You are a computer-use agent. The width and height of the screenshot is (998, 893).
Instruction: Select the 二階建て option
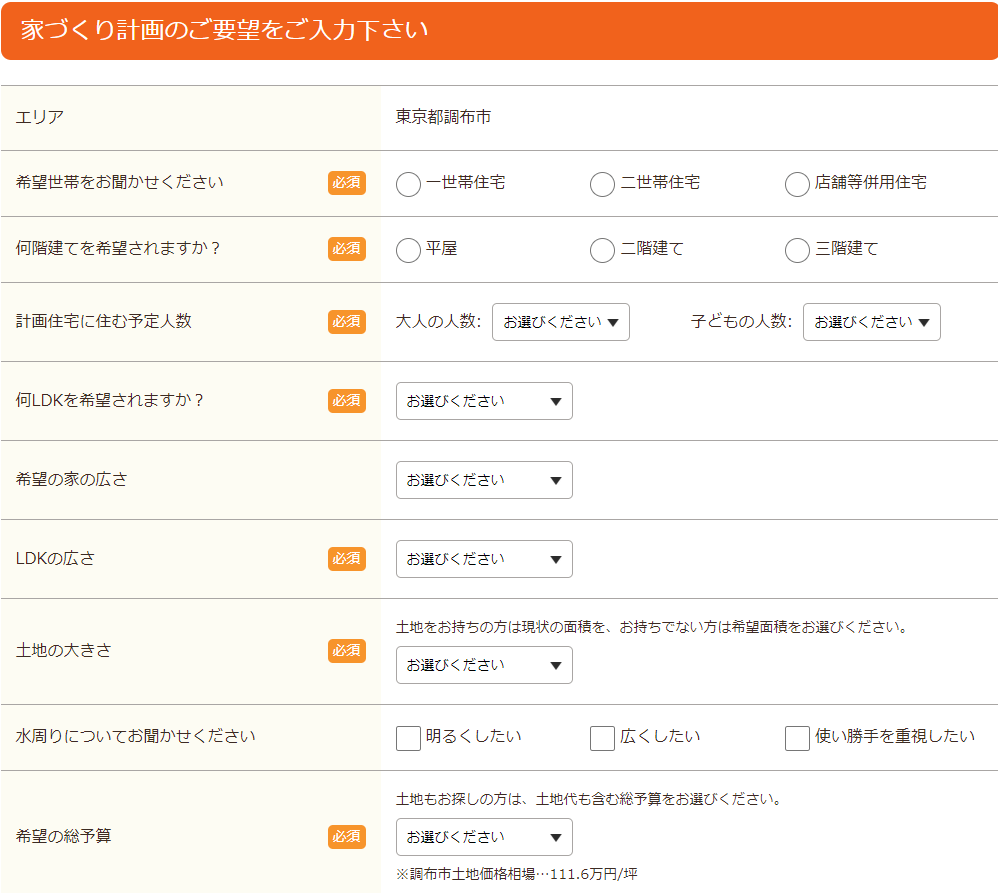coord(602,250)
